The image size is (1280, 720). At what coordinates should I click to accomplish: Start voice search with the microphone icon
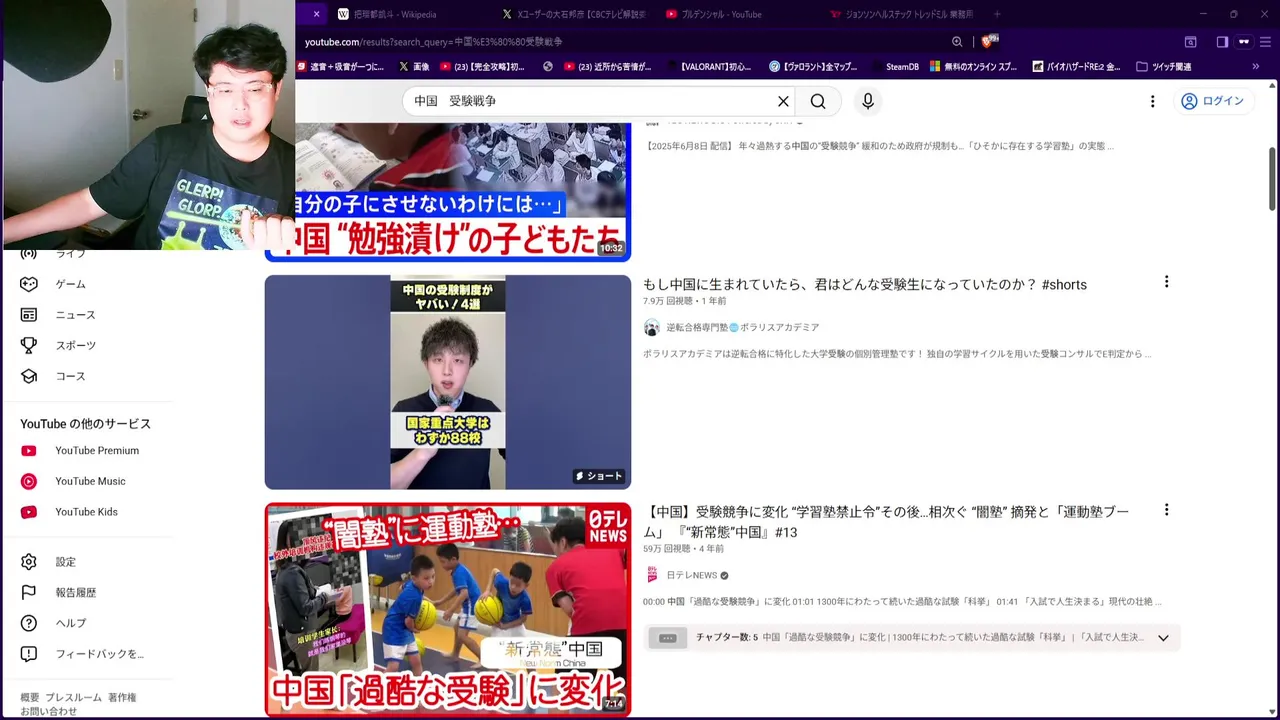868,101
